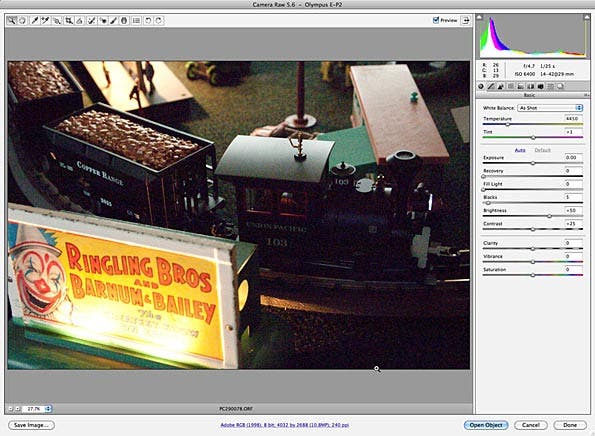The width and height of the screenshot is (595, 436).
Task: Switch to the Camera Calibration tab
Action: coord(540,87)
